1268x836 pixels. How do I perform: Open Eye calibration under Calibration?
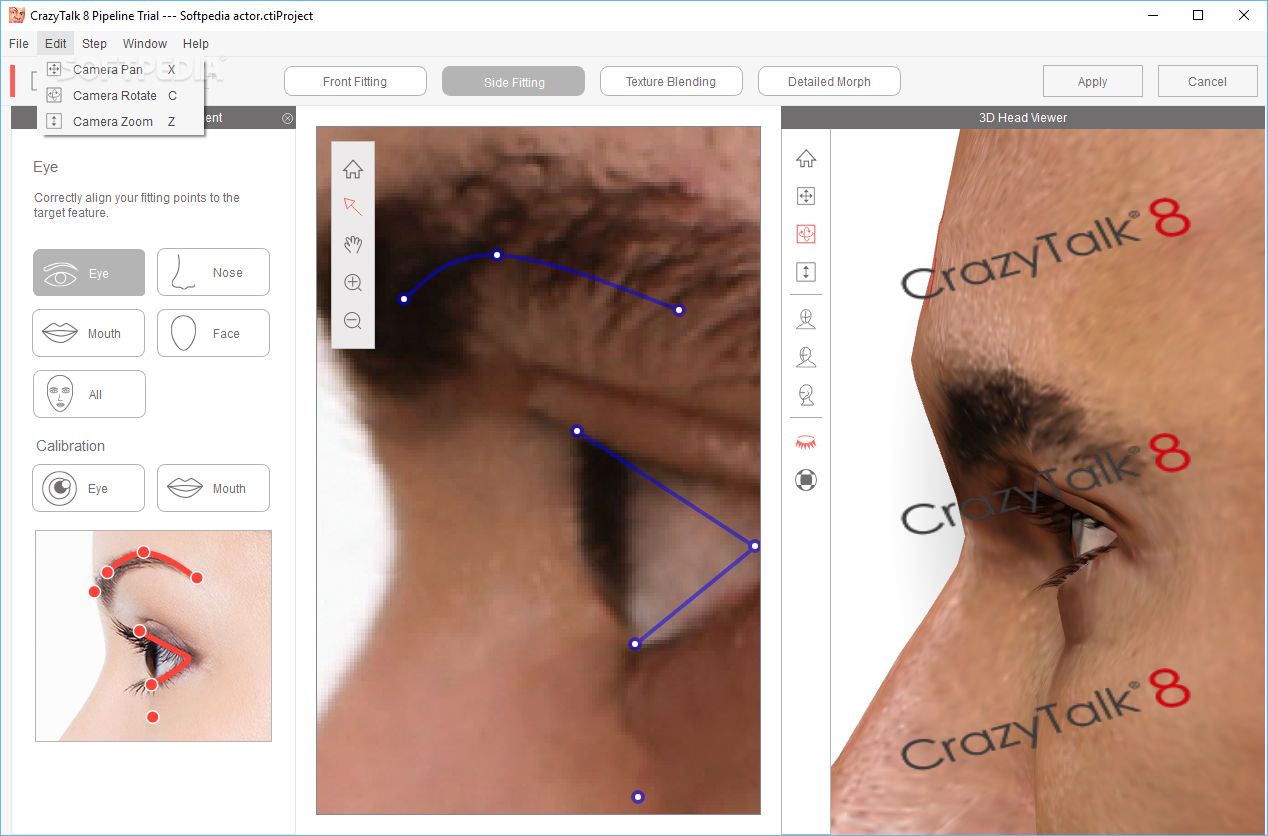pos(89,488)
